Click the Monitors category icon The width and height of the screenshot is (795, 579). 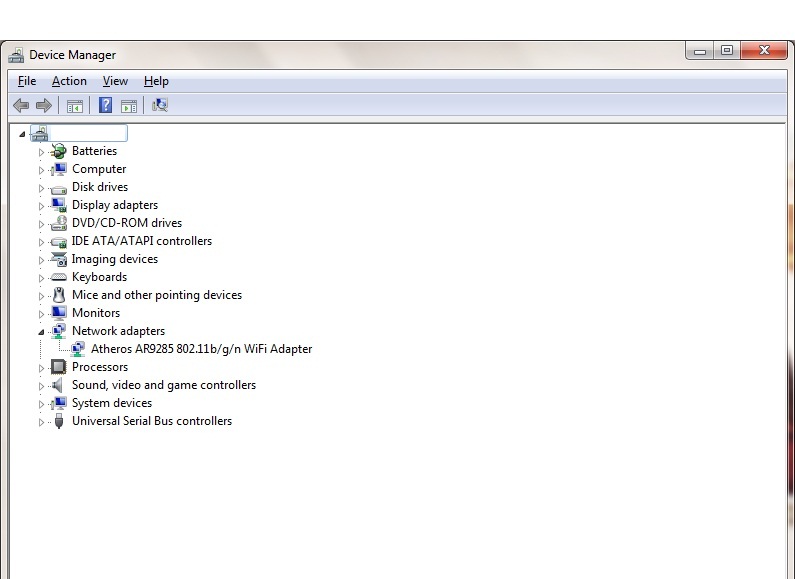click(x=59, y=313)
